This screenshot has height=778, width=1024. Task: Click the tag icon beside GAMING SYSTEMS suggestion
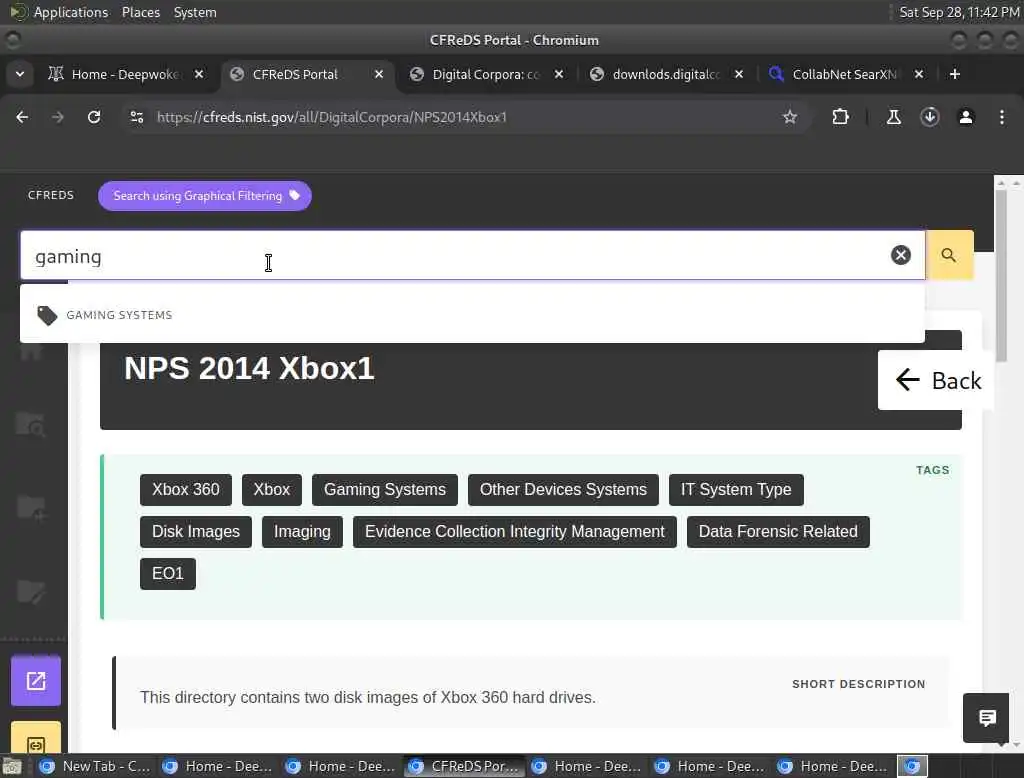click(47, 316)
